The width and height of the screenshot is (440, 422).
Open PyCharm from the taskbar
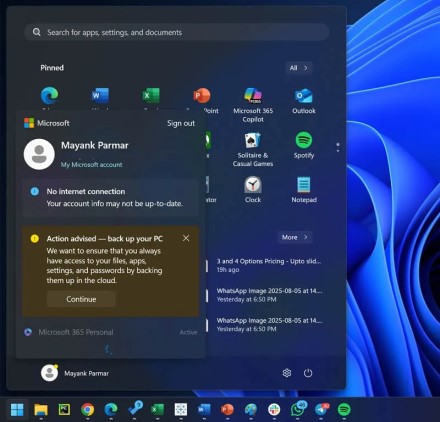[x=64, y=409]
